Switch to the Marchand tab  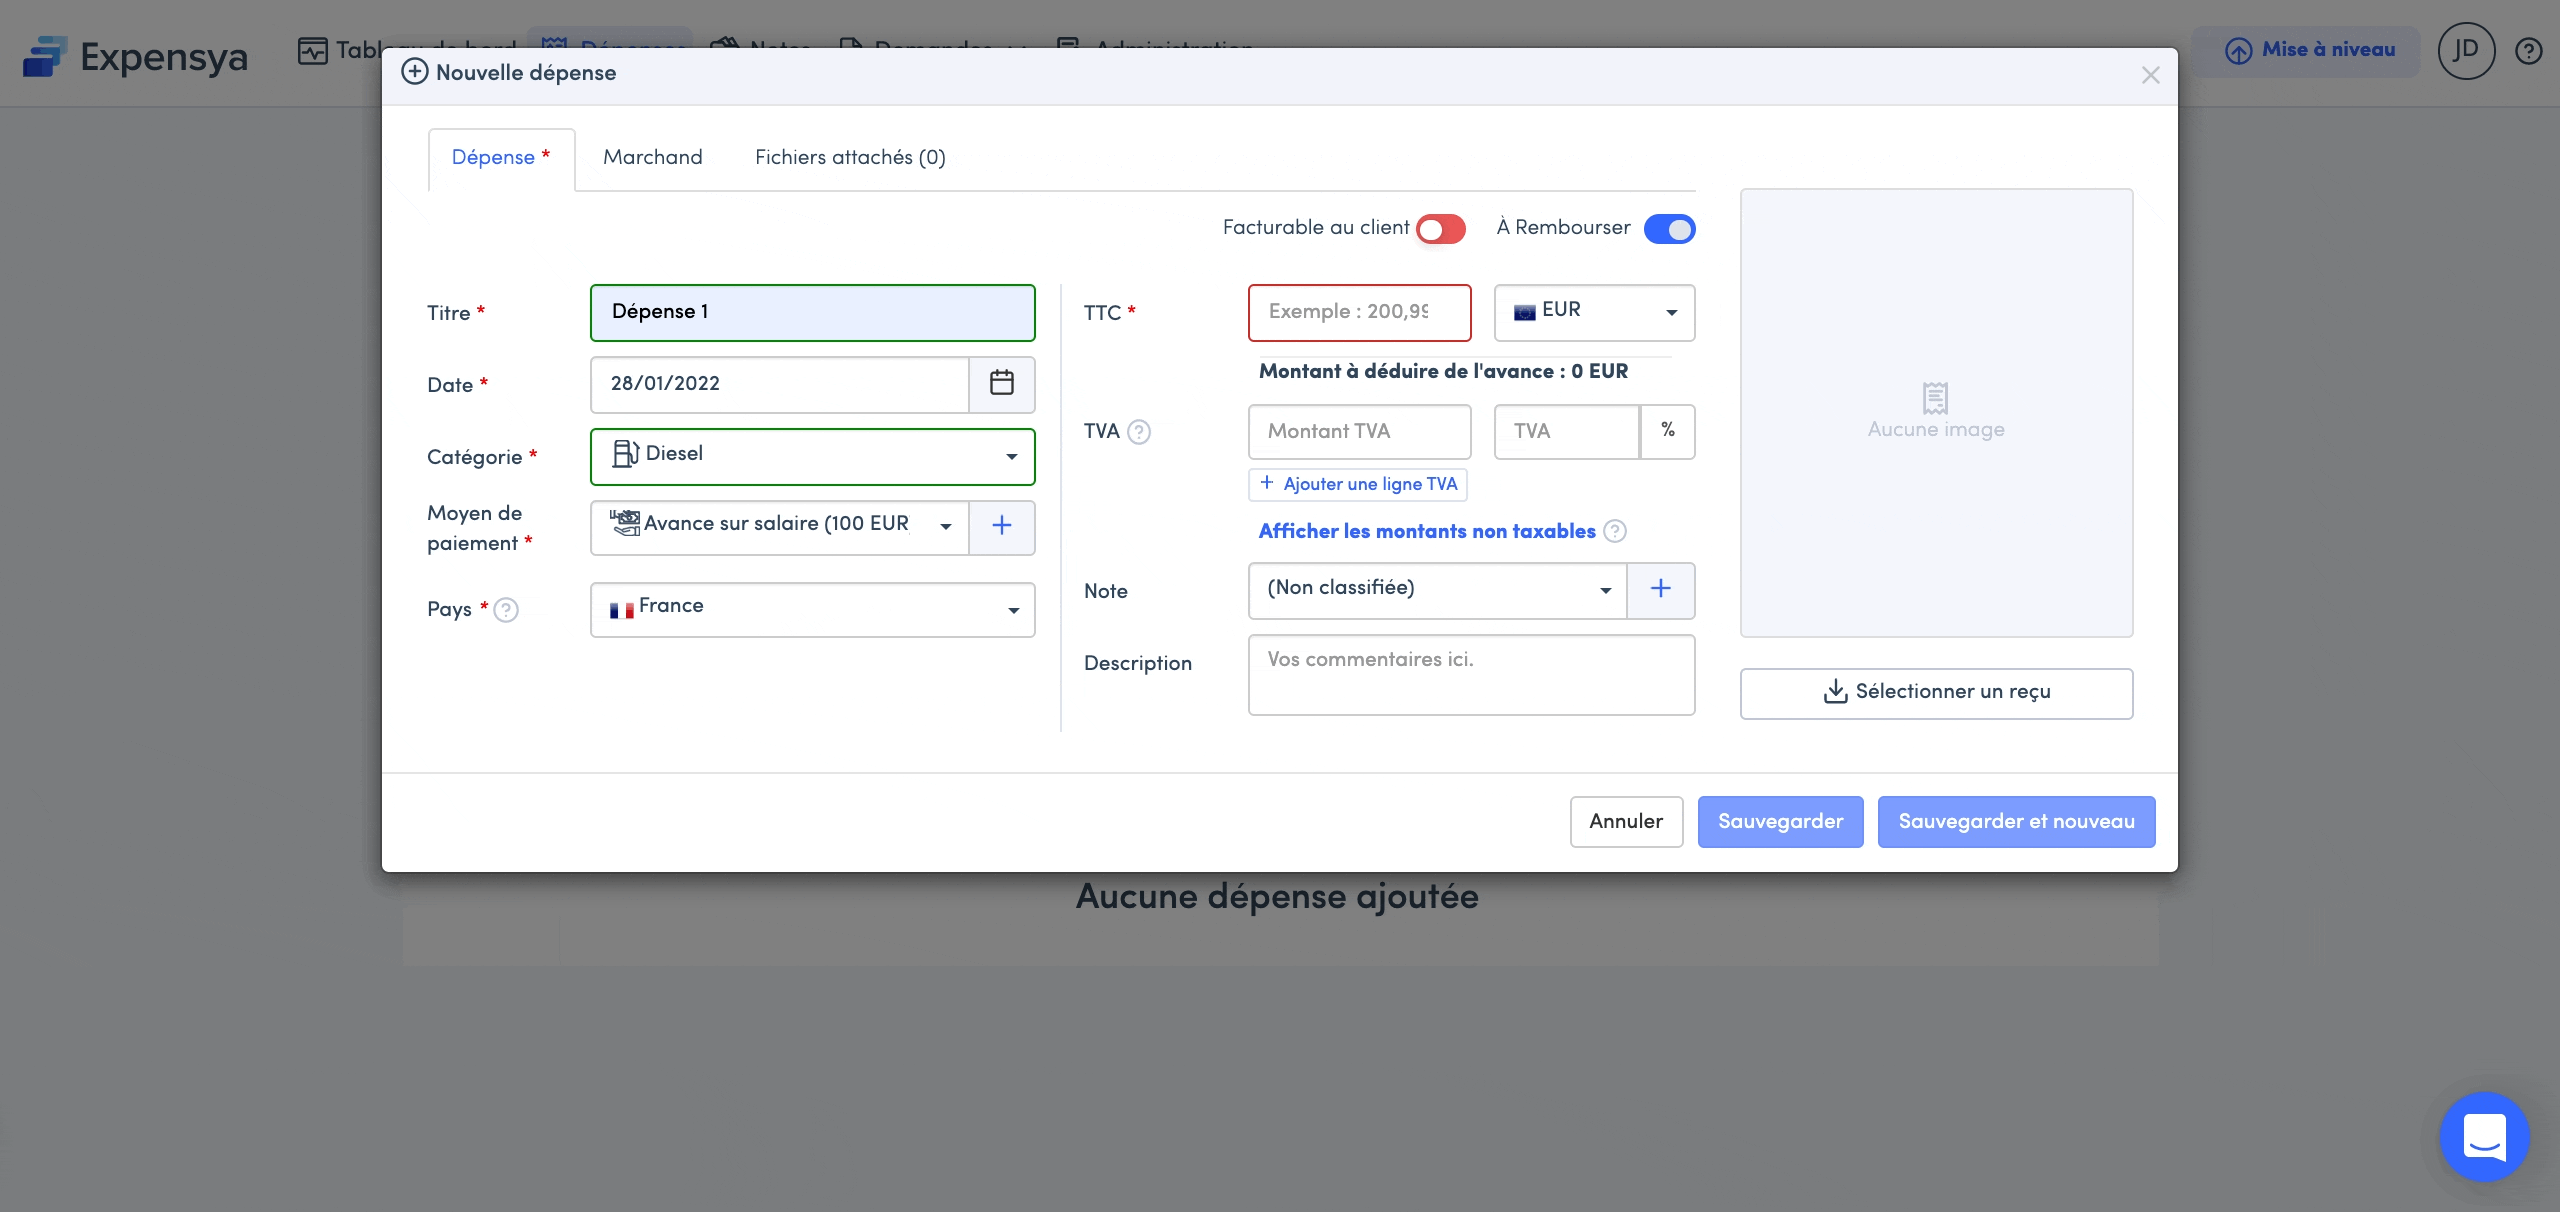pyautogui.click(x=652, y=158)
